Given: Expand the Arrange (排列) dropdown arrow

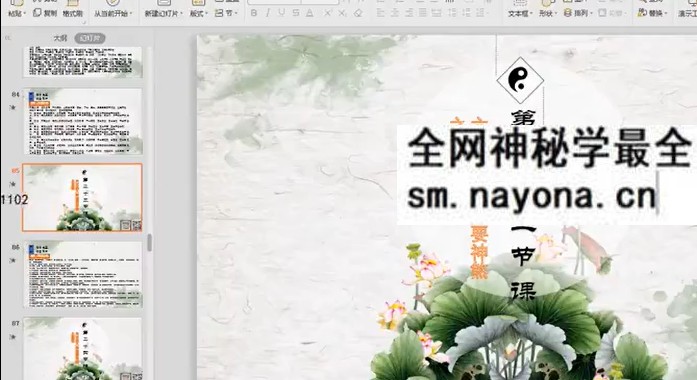Looking at the screenshot, I should pyautogui.click(x=592, y=14).
